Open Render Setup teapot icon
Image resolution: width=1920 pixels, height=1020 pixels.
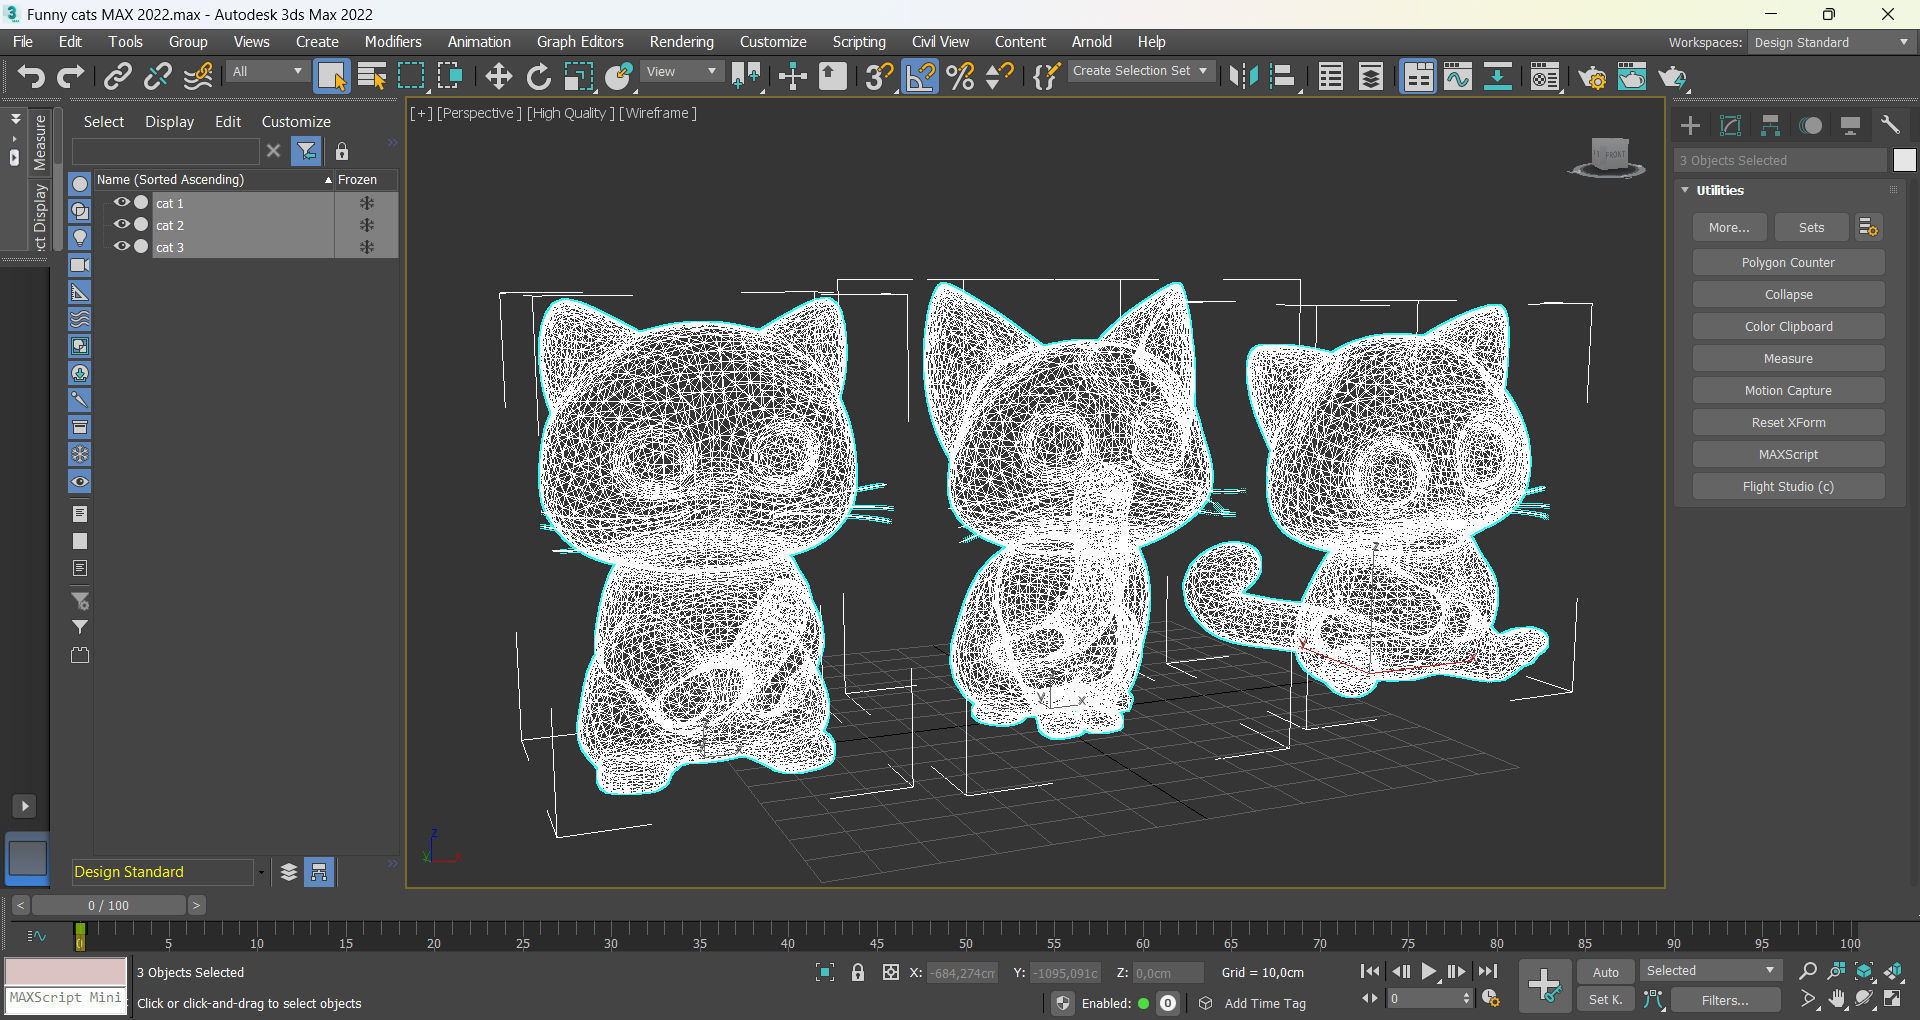click(1592, 76)
